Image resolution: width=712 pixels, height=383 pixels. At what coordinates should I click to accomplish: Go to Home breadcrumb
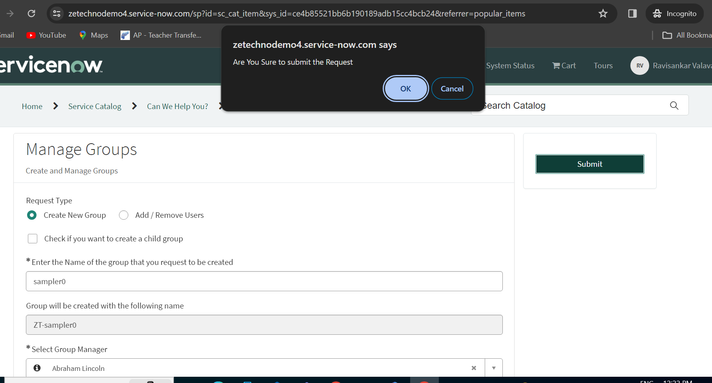click(x=32, y=106)
